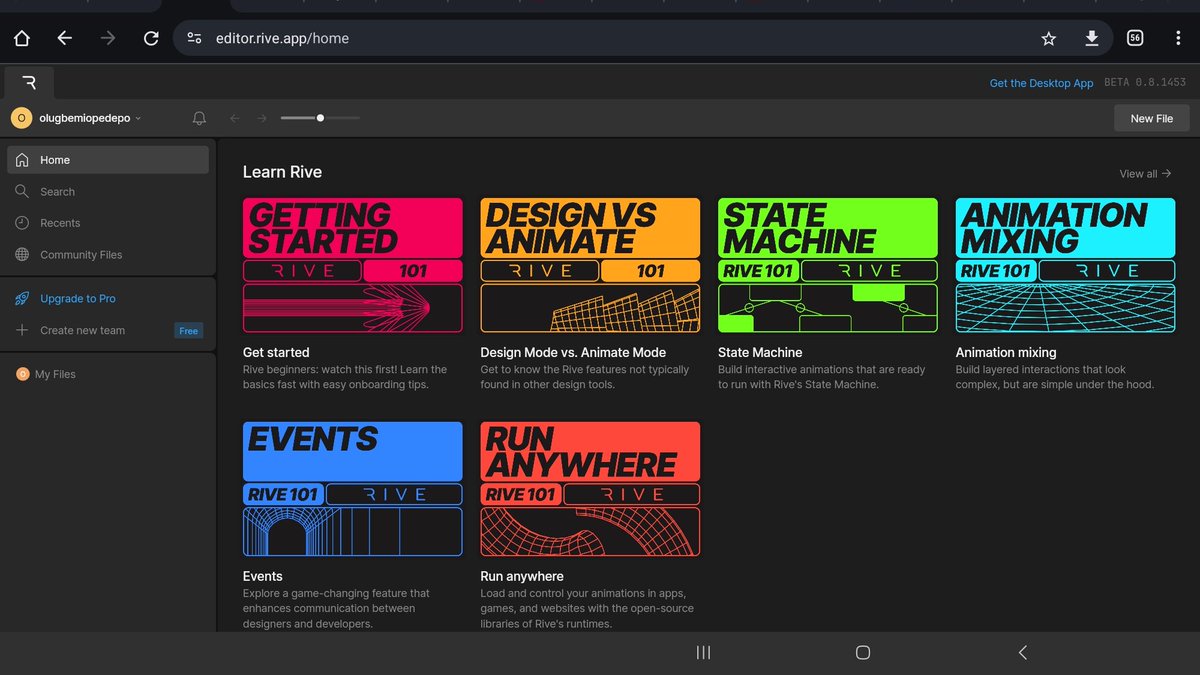Open the State Machine thumbnail

[828, 265]
